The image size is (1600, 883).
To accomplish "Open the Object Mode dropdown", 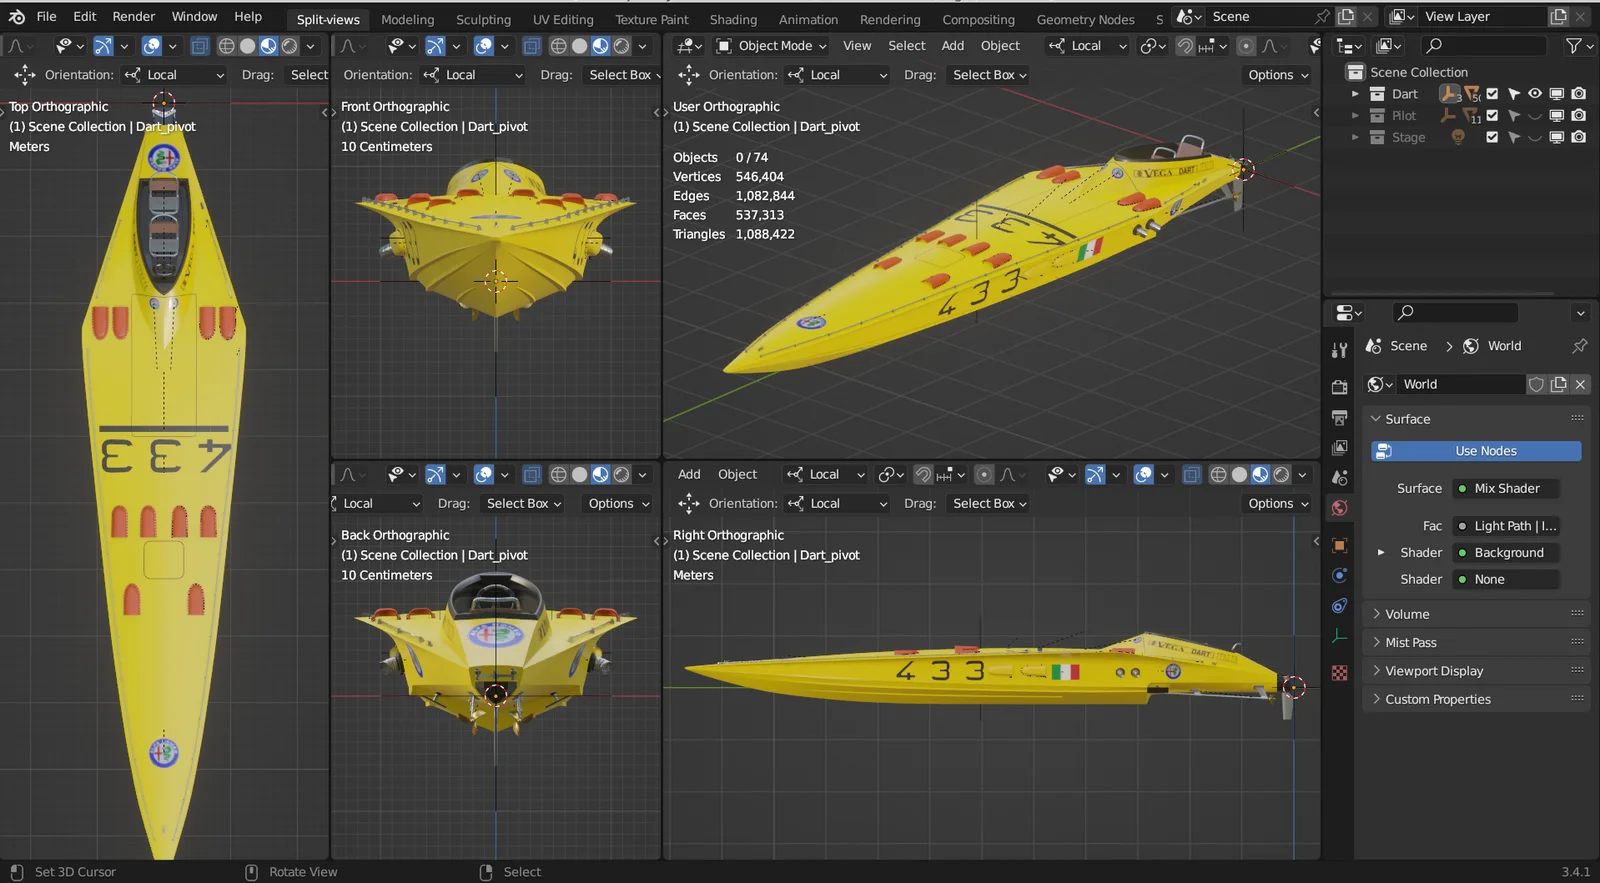I will (772, 46).
